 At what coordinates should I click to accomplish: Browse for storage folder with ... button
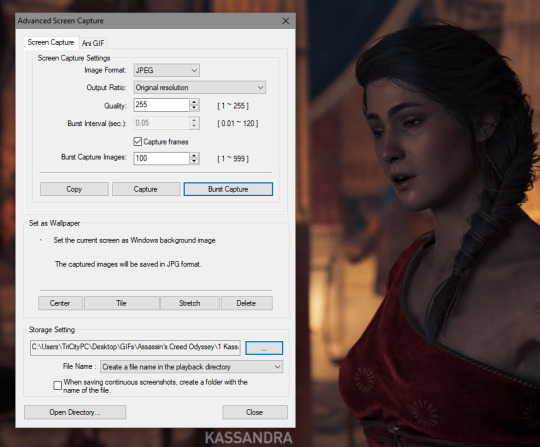tap(264, 348)
